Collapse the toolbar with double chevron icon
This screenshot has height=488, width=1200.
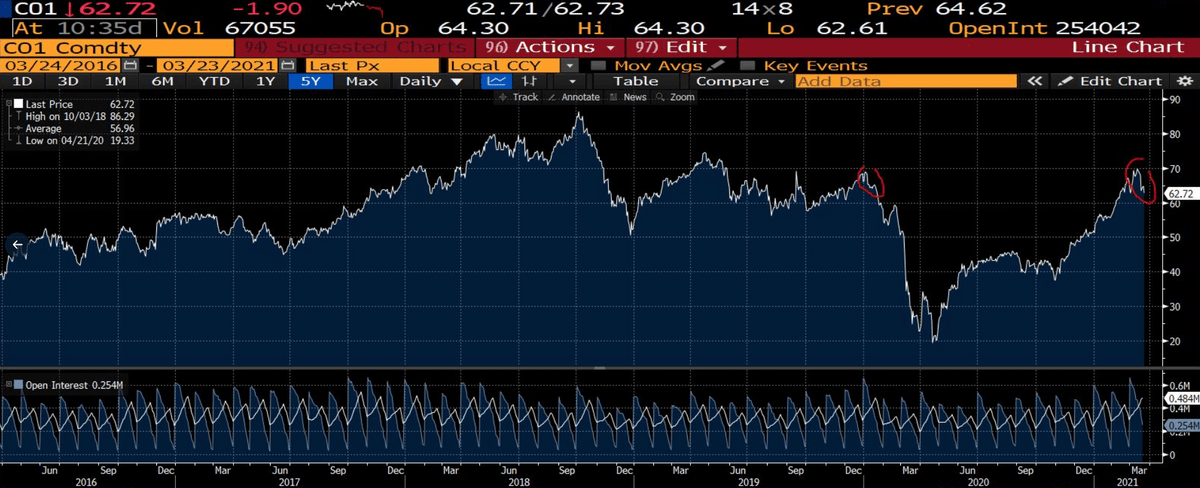click(1035, 81)
